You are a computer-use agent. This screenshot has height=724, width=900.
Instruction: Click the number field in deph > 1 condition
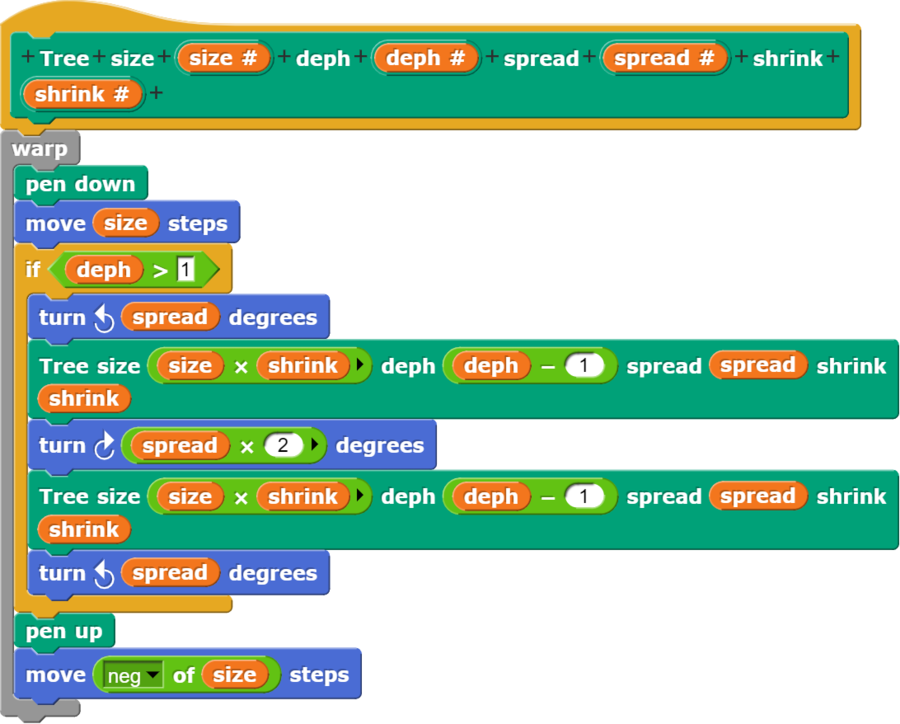coord(185,270)
